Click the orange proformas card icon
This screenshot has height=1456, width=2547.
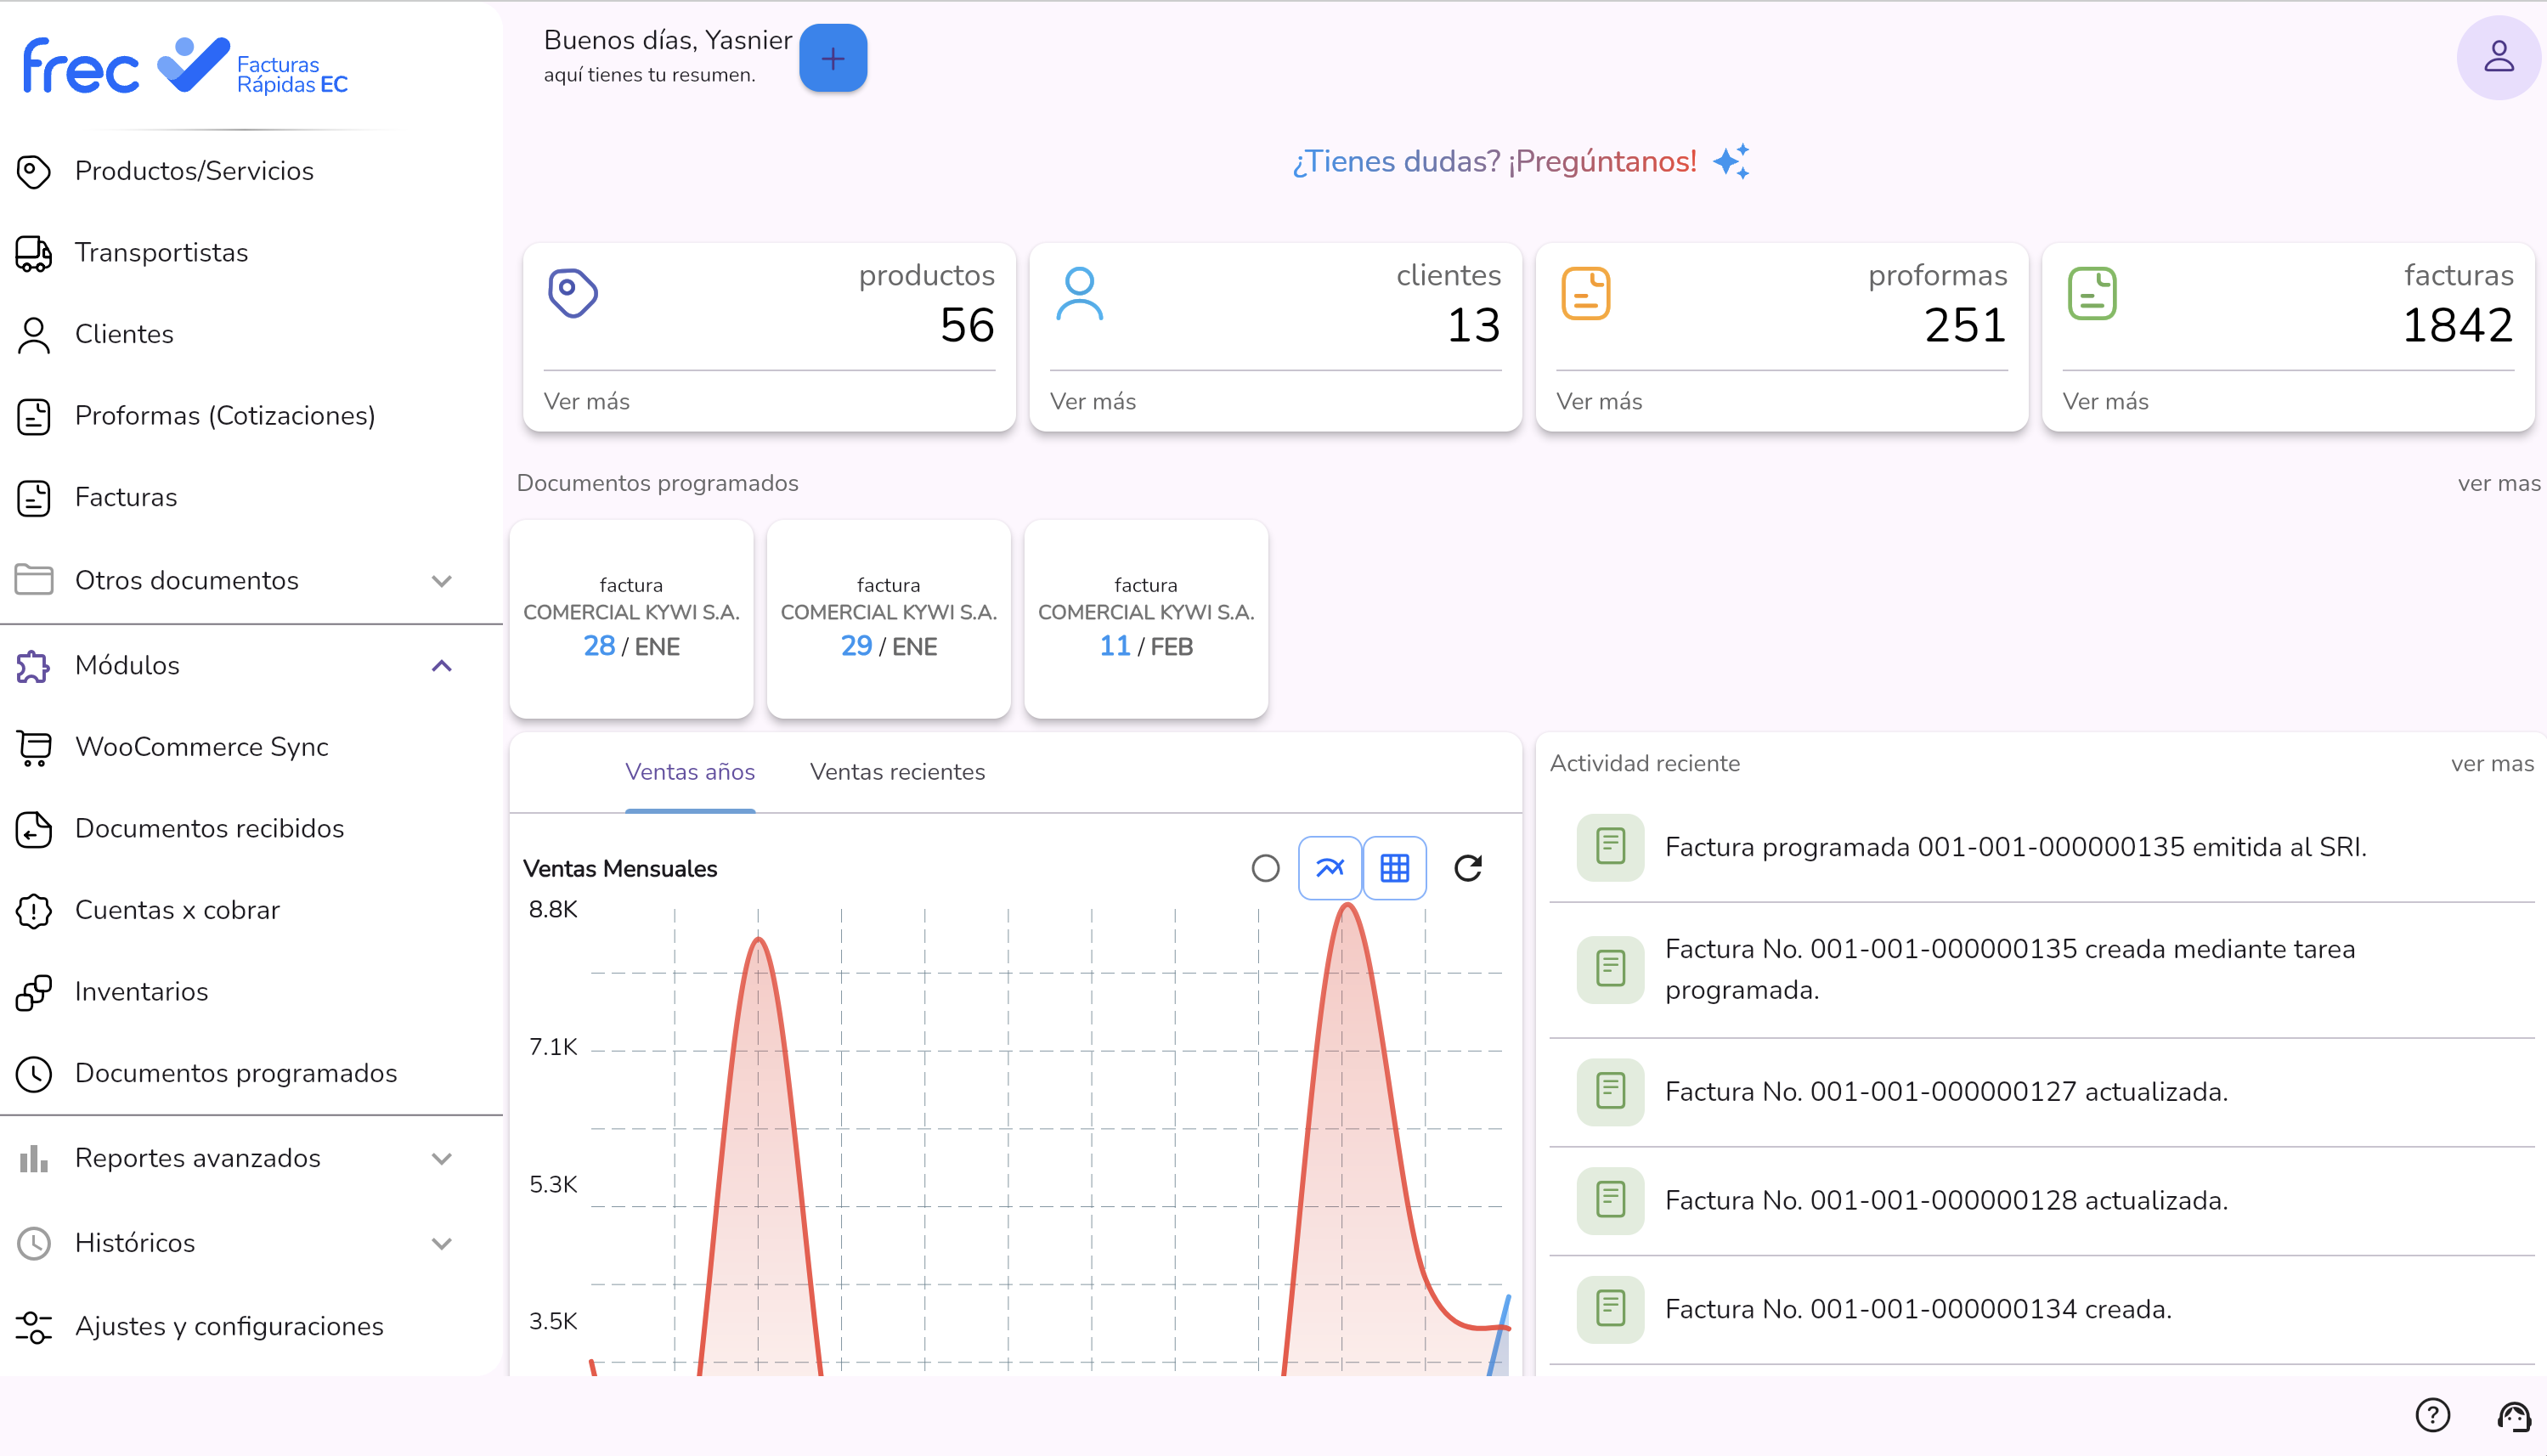1585,293
